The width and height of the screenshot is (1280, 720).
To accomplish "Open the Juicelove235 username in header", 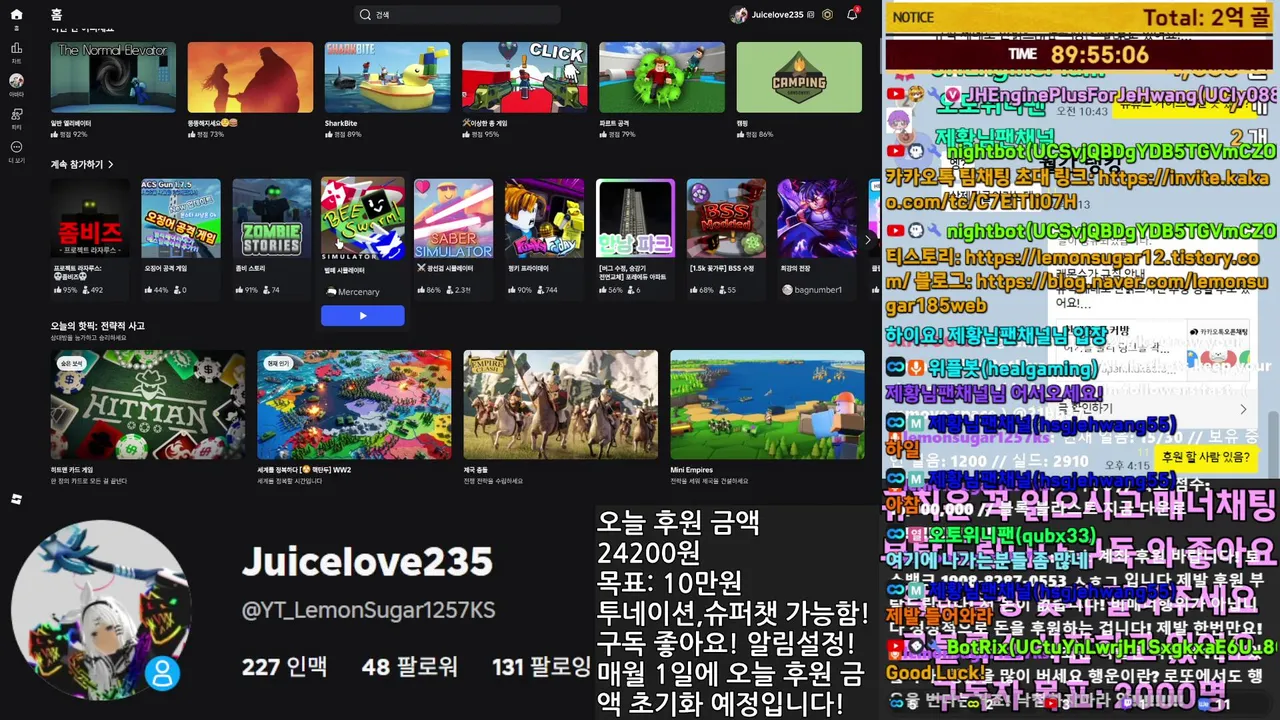I will [x=777, y=15].
